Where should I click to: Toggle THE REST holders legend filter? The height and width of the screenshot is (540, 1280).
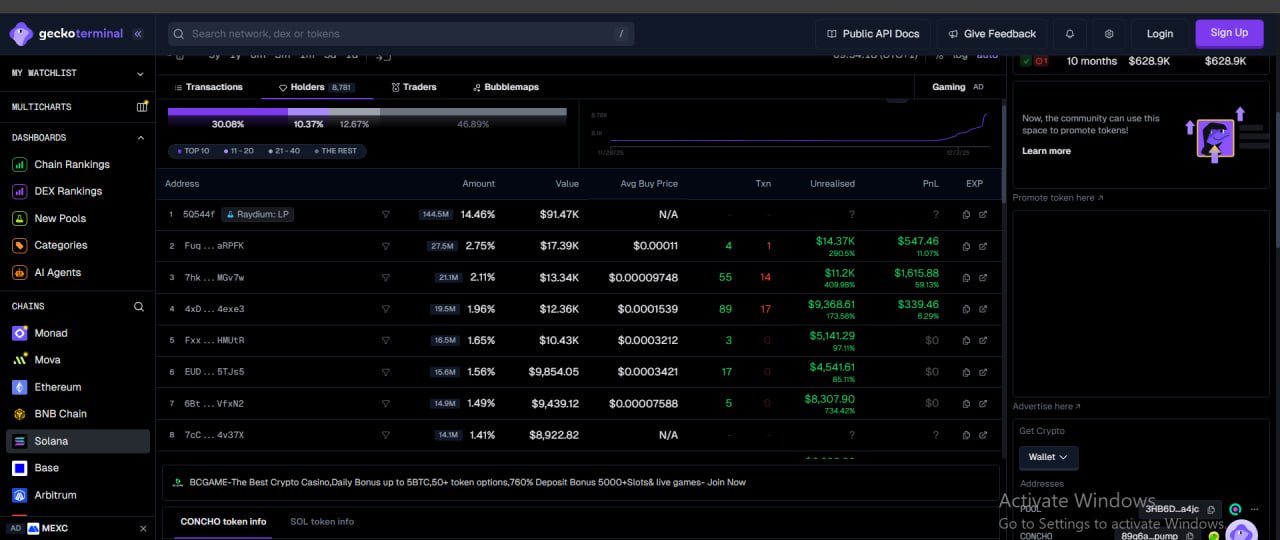coord(336,151)
